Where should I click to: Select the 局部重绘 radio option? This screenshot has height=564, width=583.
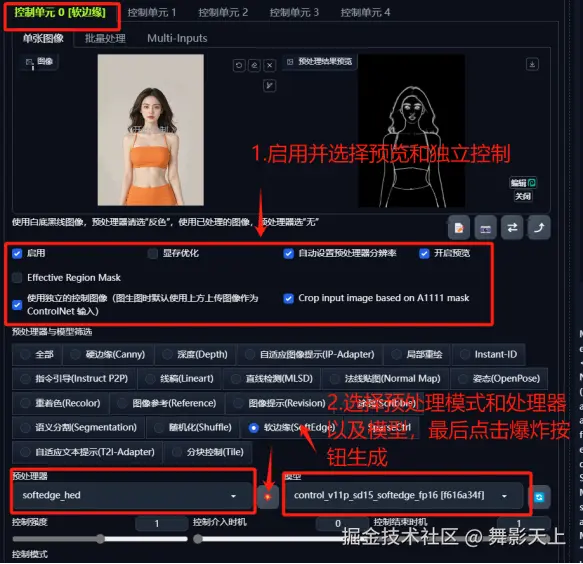[x=417, y=354]
